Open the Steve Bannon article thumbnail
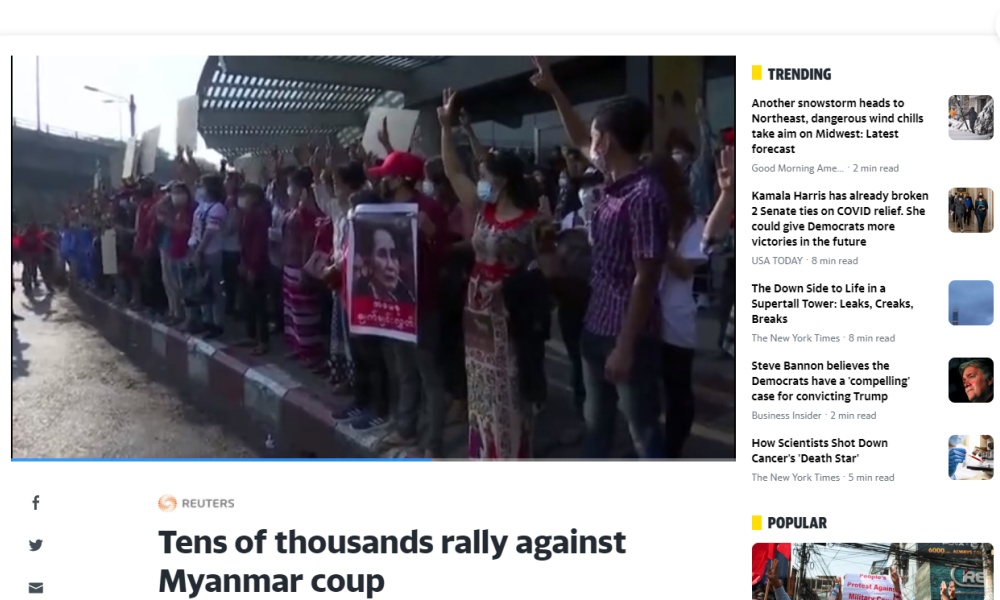Image resolution: width=1000 pixels, height=600 pixels. [971, 380]
